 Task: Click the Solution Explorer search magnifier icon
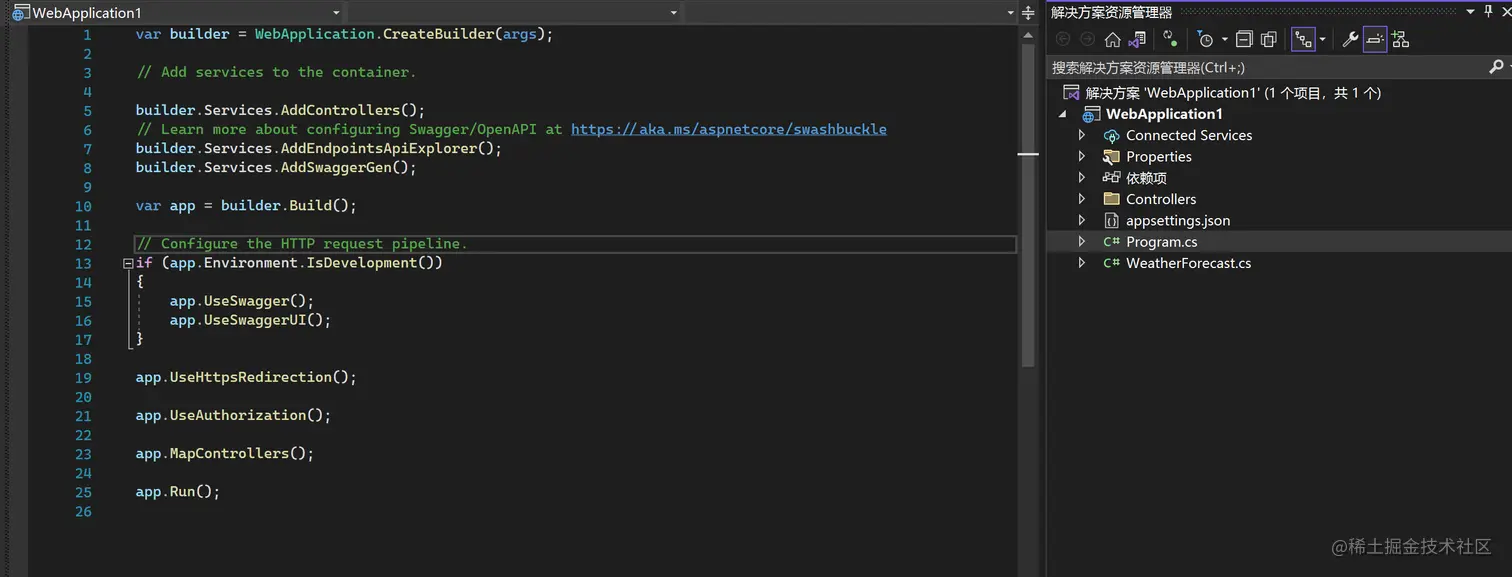coord(1496,67)
